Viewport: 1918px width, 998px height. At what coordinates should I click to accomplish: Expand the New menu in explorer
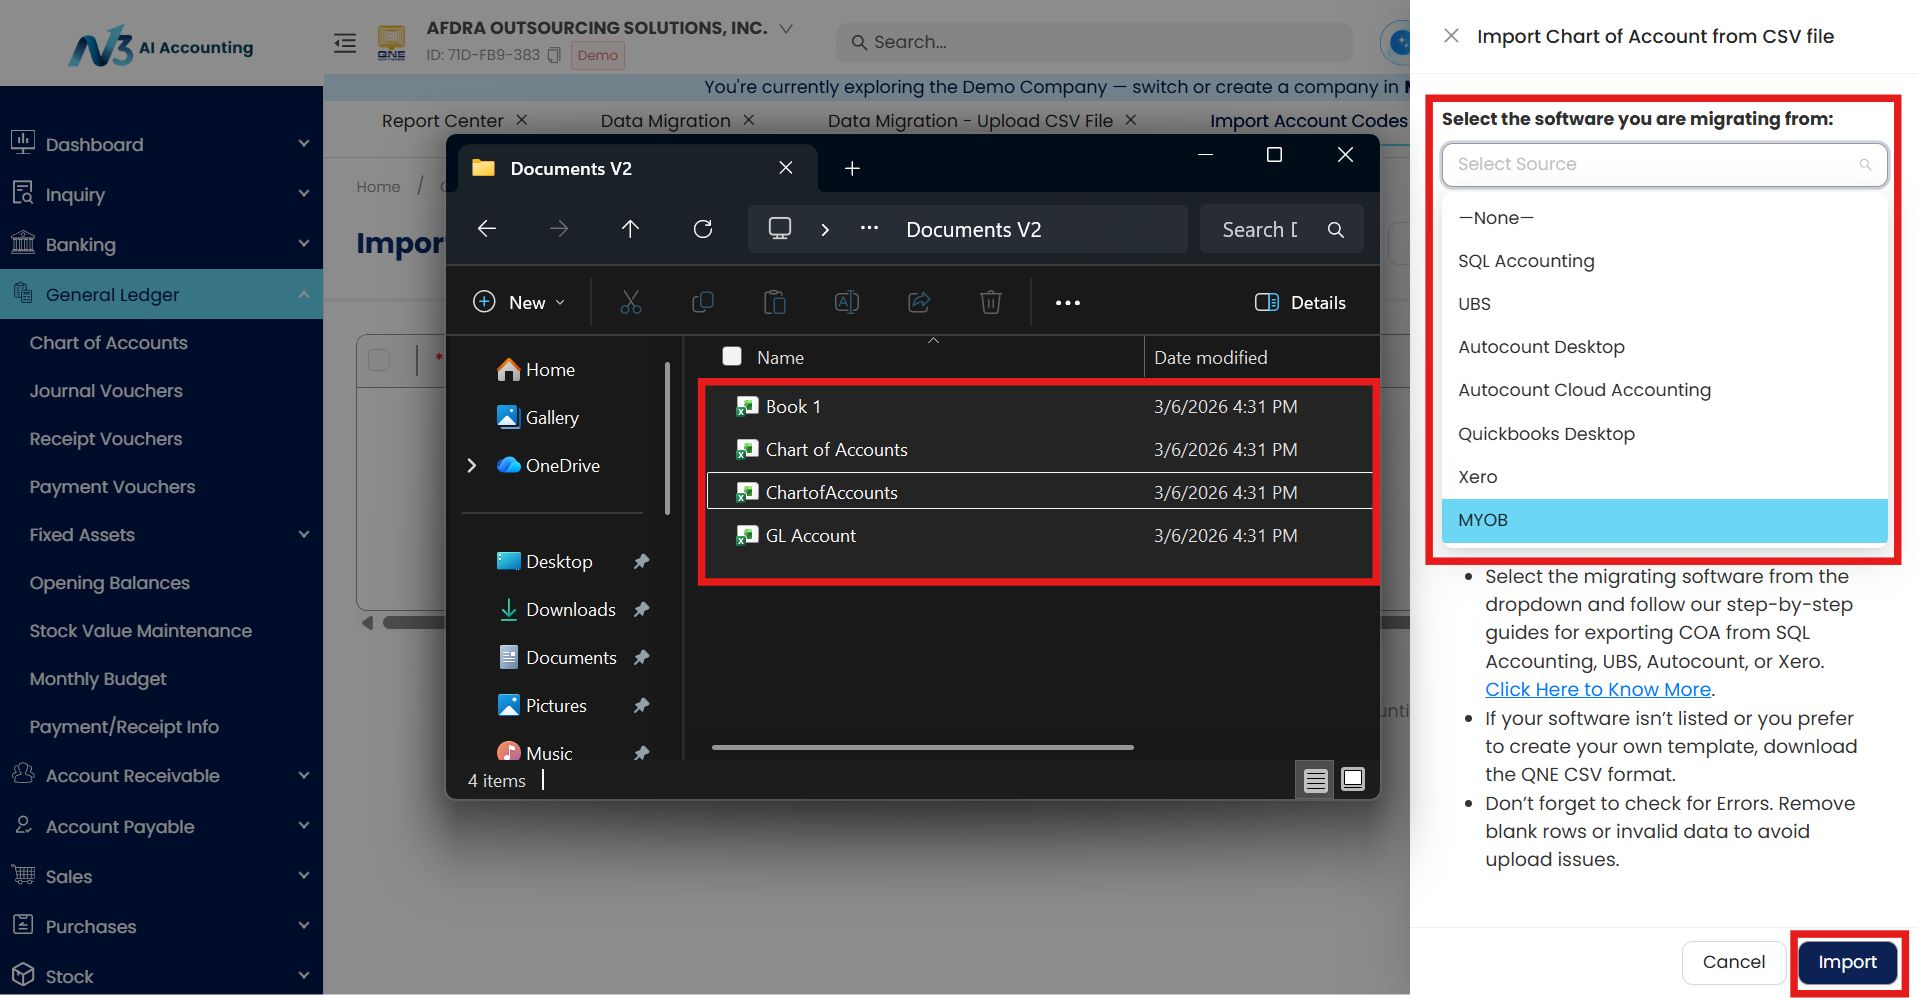tap(519, 302)
